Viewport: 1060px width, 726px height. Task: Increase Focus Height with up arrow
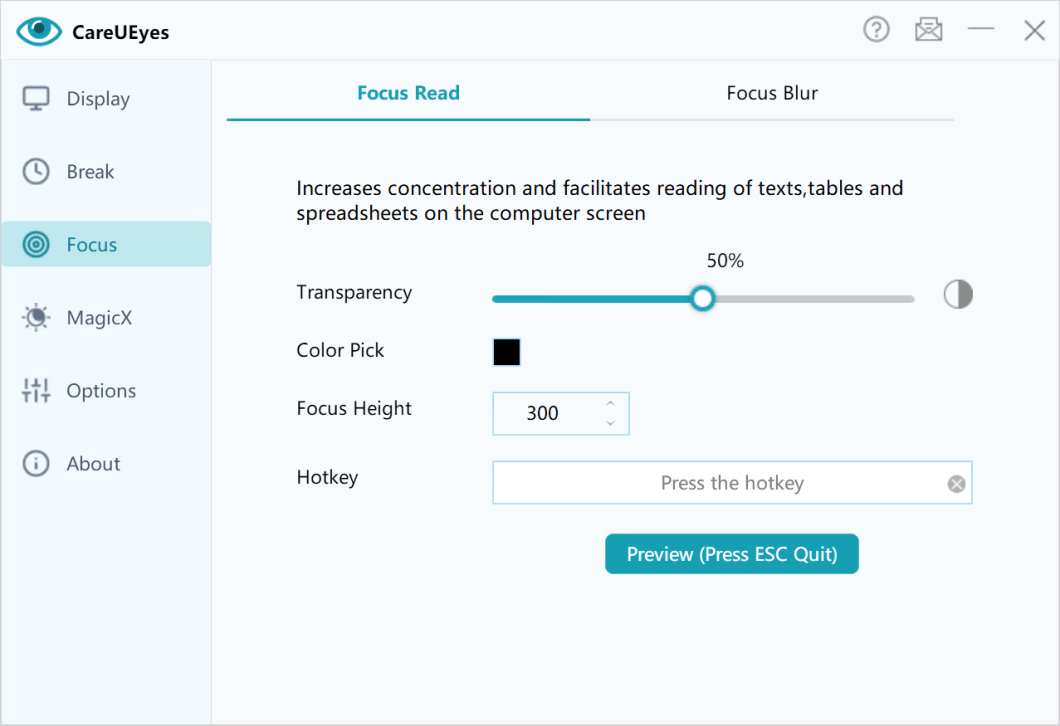click(610, 404)
